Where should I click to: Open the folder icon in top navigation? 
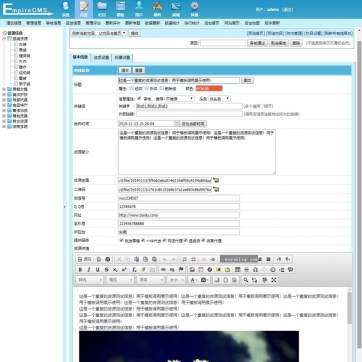102,8
